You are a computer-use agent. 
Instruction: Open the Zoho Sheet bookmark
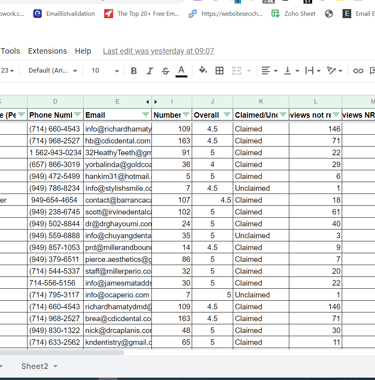[x=293, y=14]
